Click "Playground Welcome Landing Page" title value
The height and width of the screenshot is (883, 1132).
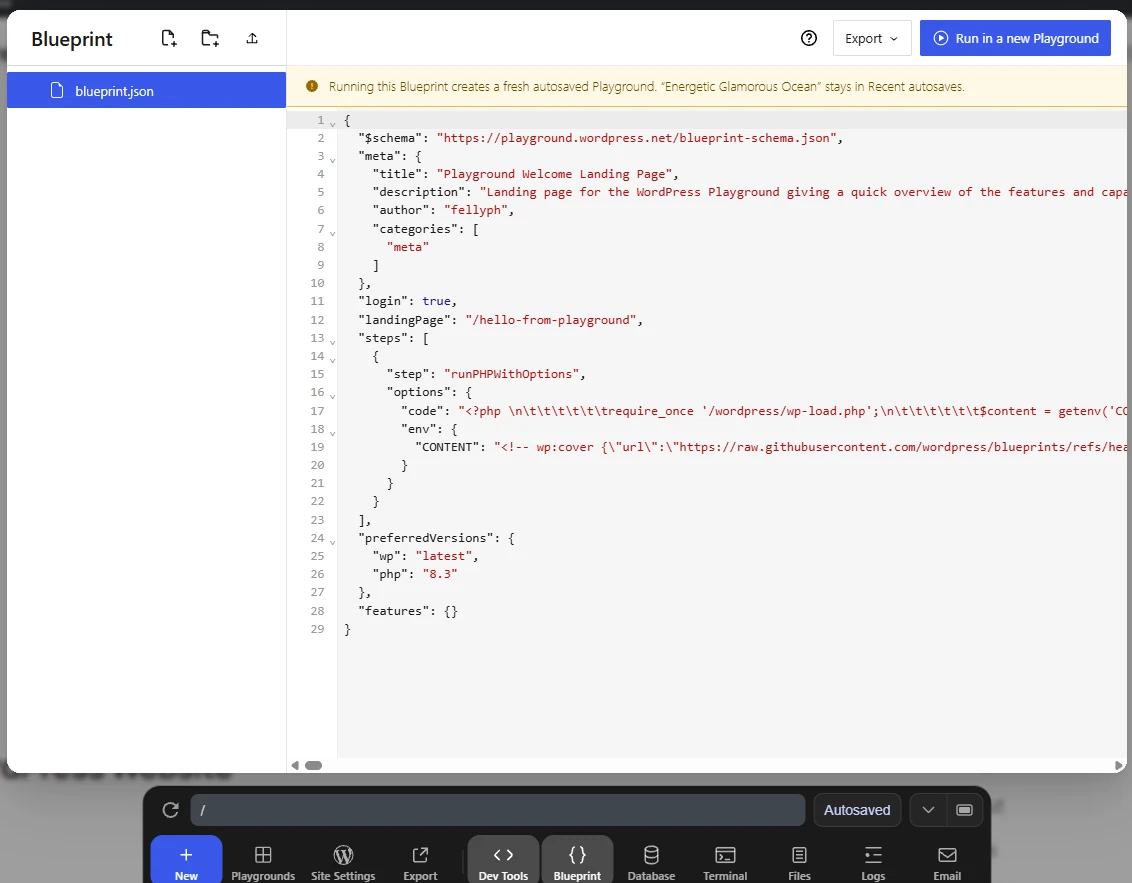tap(554, 174)
